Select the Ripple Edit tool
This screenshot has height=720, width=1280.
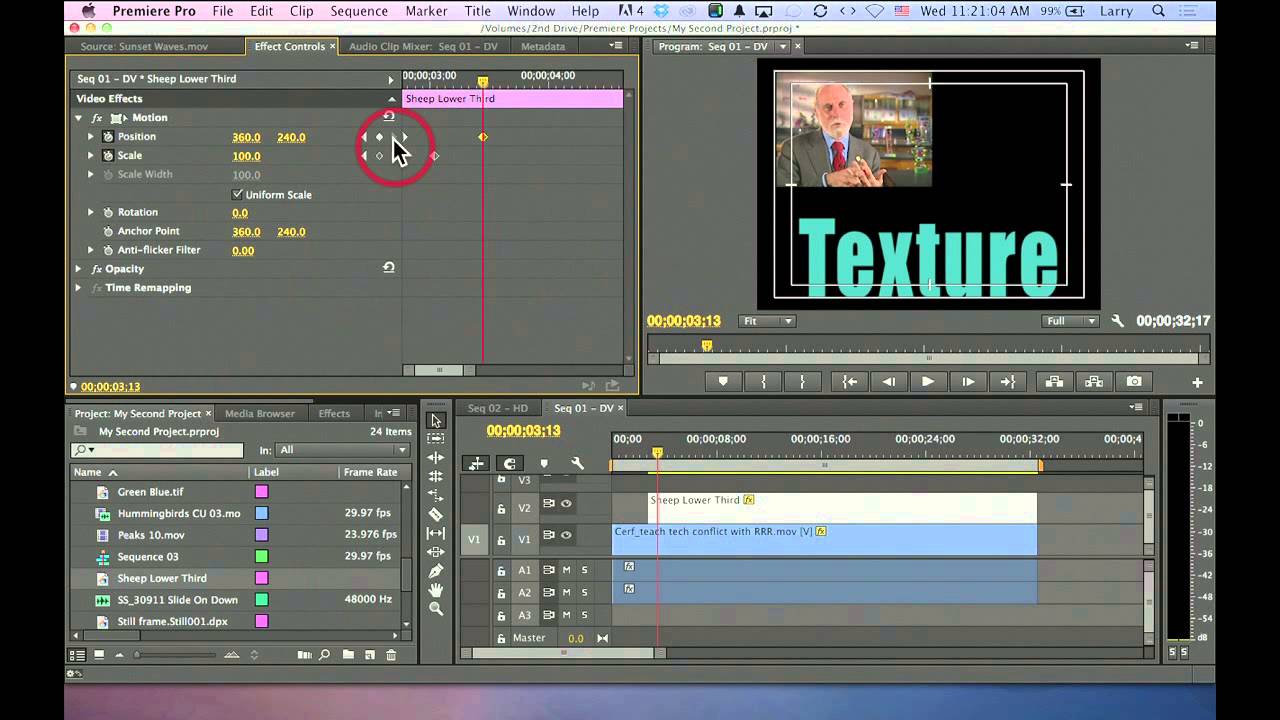[436, 457]
